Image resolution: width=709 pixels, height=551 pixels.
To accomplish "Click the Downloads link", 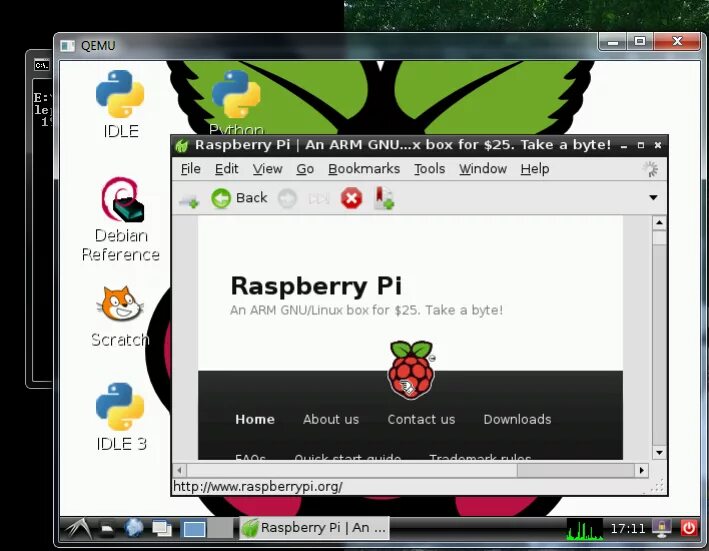I will pyautogui.click(x=517, y=419).
